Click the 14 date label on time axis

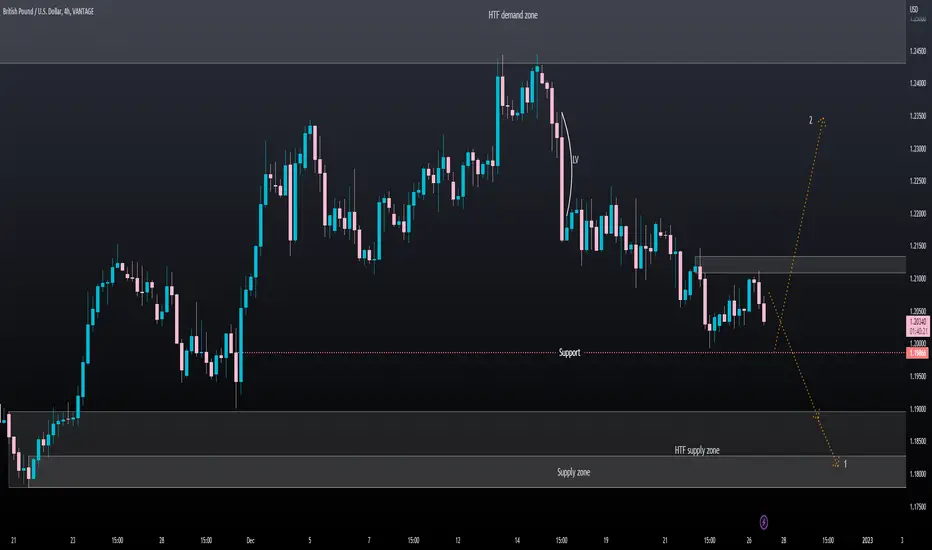coord(517,540)
